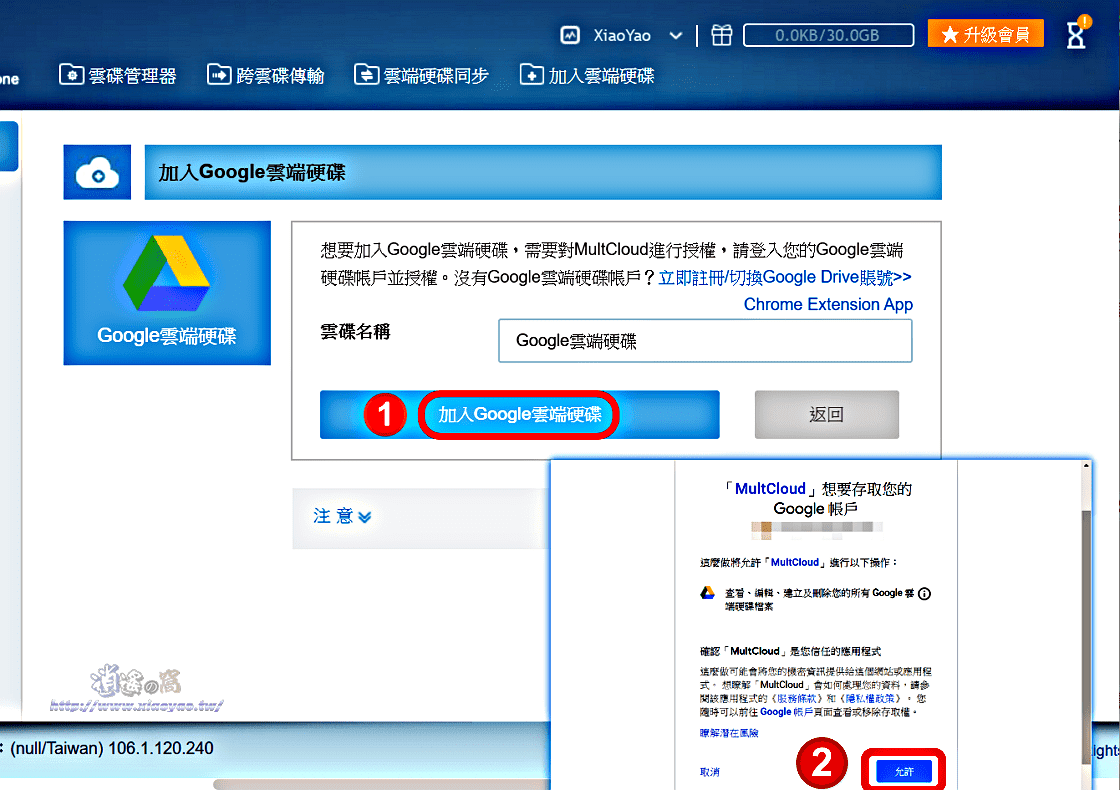
Task: Click the 返回 button
Action: click(826, 414)
